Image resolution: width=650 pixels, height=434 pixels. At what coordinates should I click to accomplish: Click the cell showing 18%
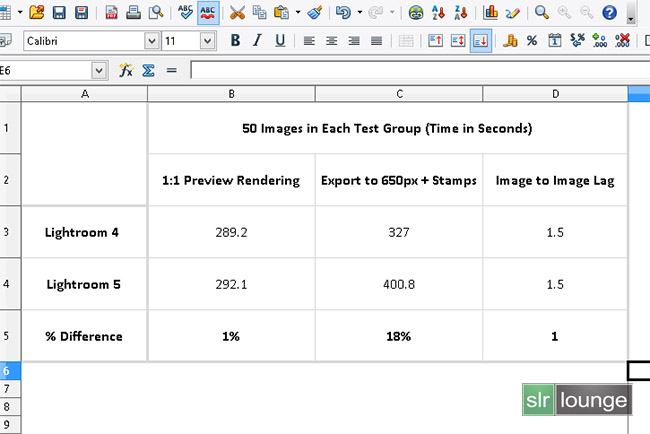[399, 336]
